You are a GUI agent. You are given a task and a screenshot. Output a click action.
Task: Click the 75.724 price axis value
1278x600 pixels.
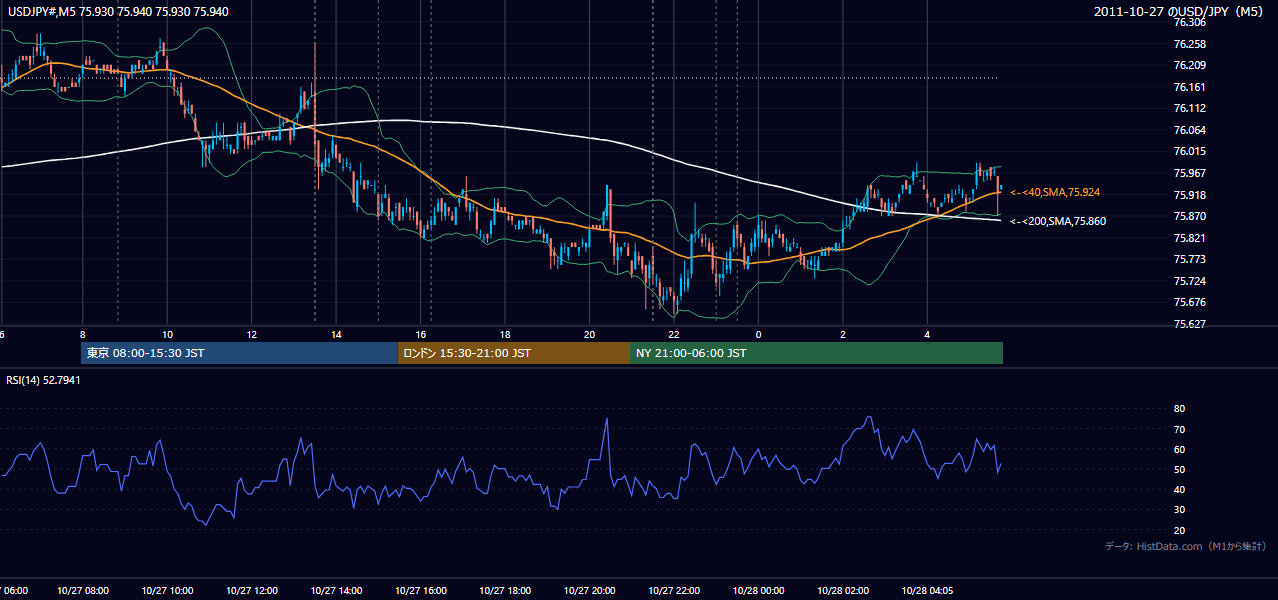pyautogui.click(x=1189, y=281)
